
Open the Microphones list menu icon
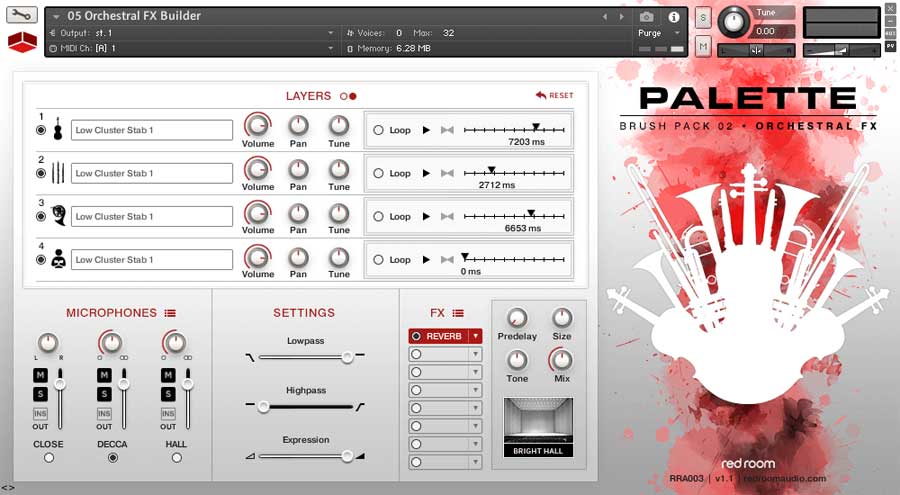point(170,313)
